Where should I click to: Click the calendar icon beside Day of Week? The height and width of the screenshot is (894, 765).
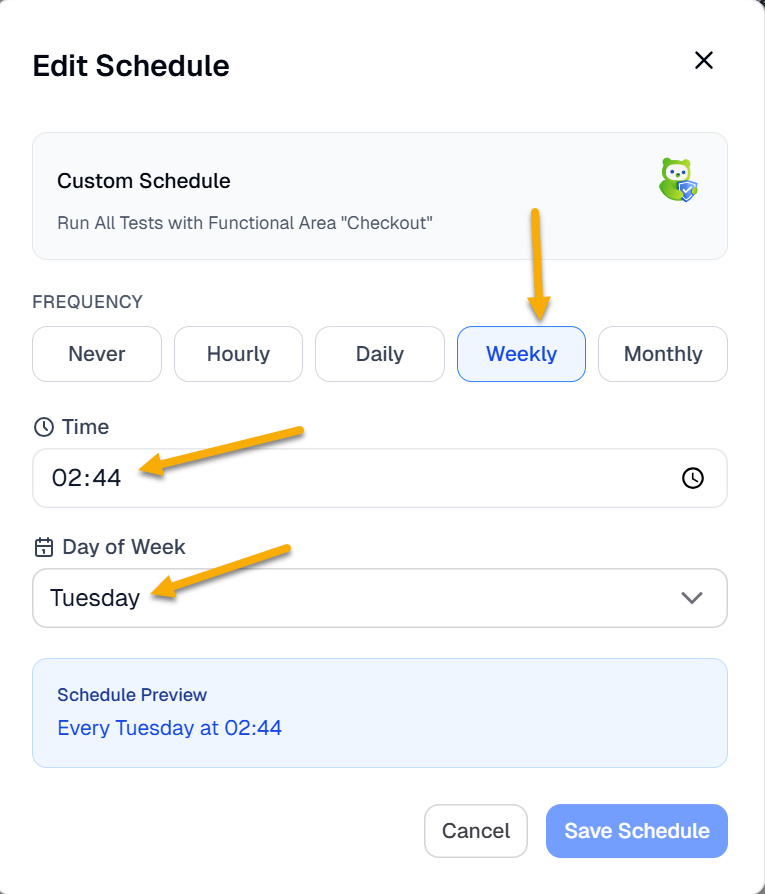click(43, 547)
